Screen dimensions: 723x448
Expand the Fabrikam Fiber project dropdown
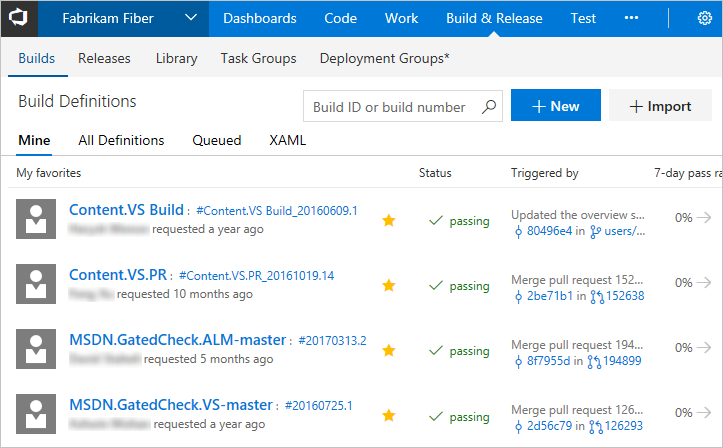pos(191,18)
